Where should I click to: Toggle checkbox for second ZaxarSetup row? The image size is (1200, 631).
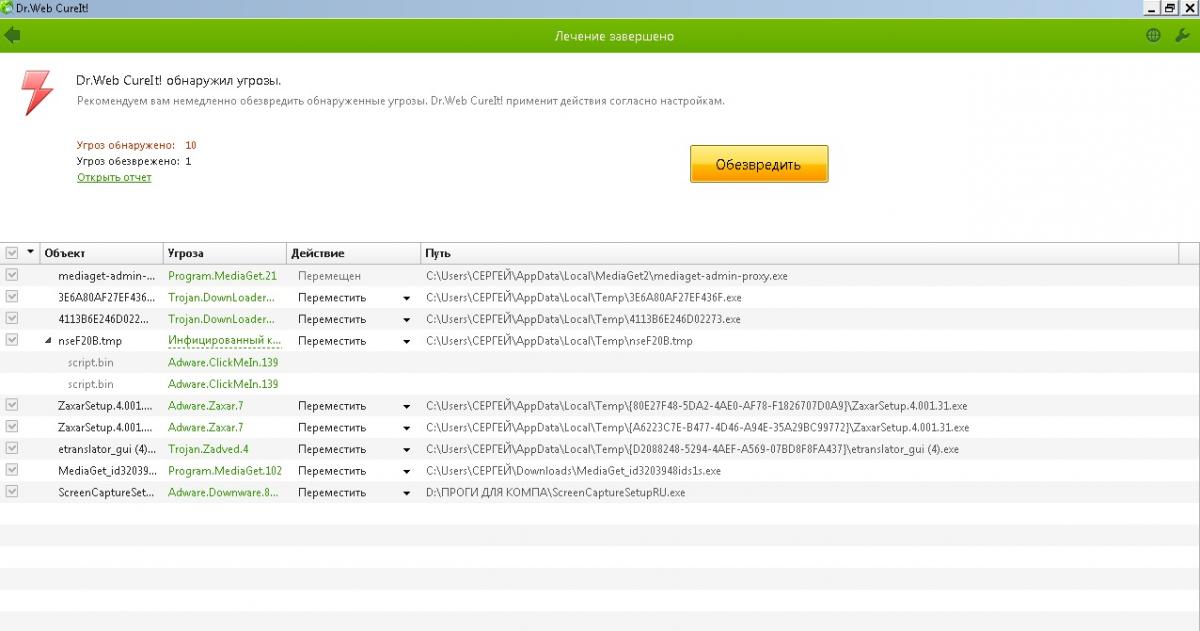pos(12,427)
